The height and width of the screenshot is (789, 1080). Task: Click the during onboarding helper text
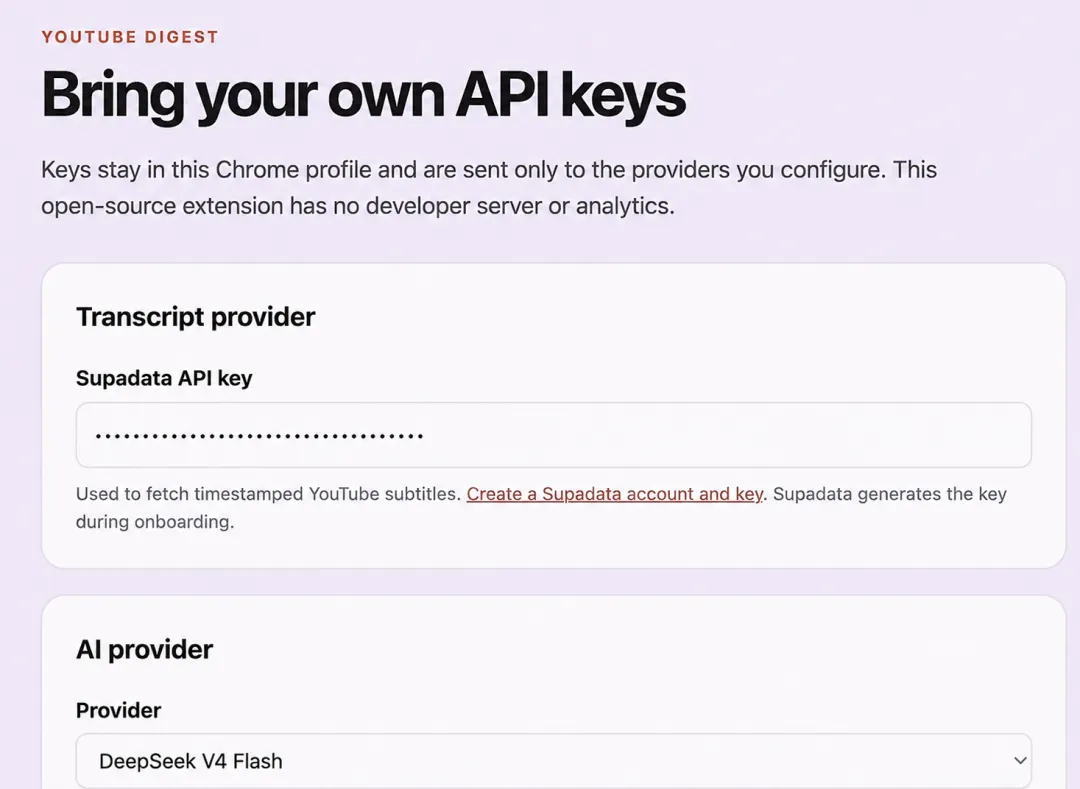(155, 522)
